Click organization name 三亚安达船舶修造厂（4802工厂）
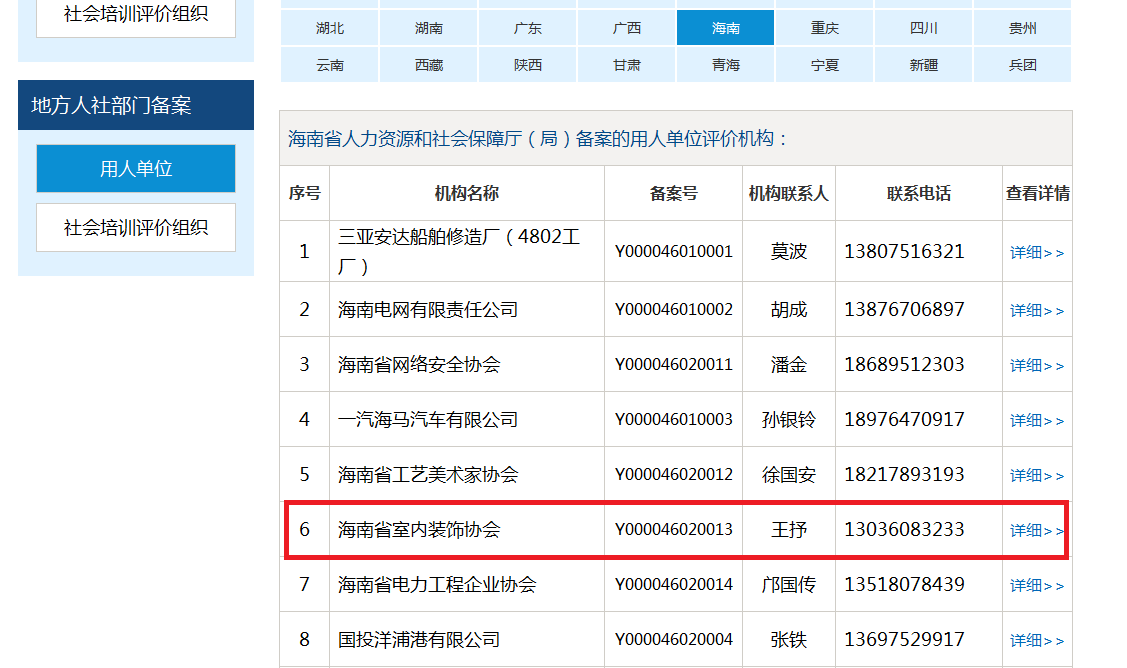1127x668 pixels. [x=459, y=251]
